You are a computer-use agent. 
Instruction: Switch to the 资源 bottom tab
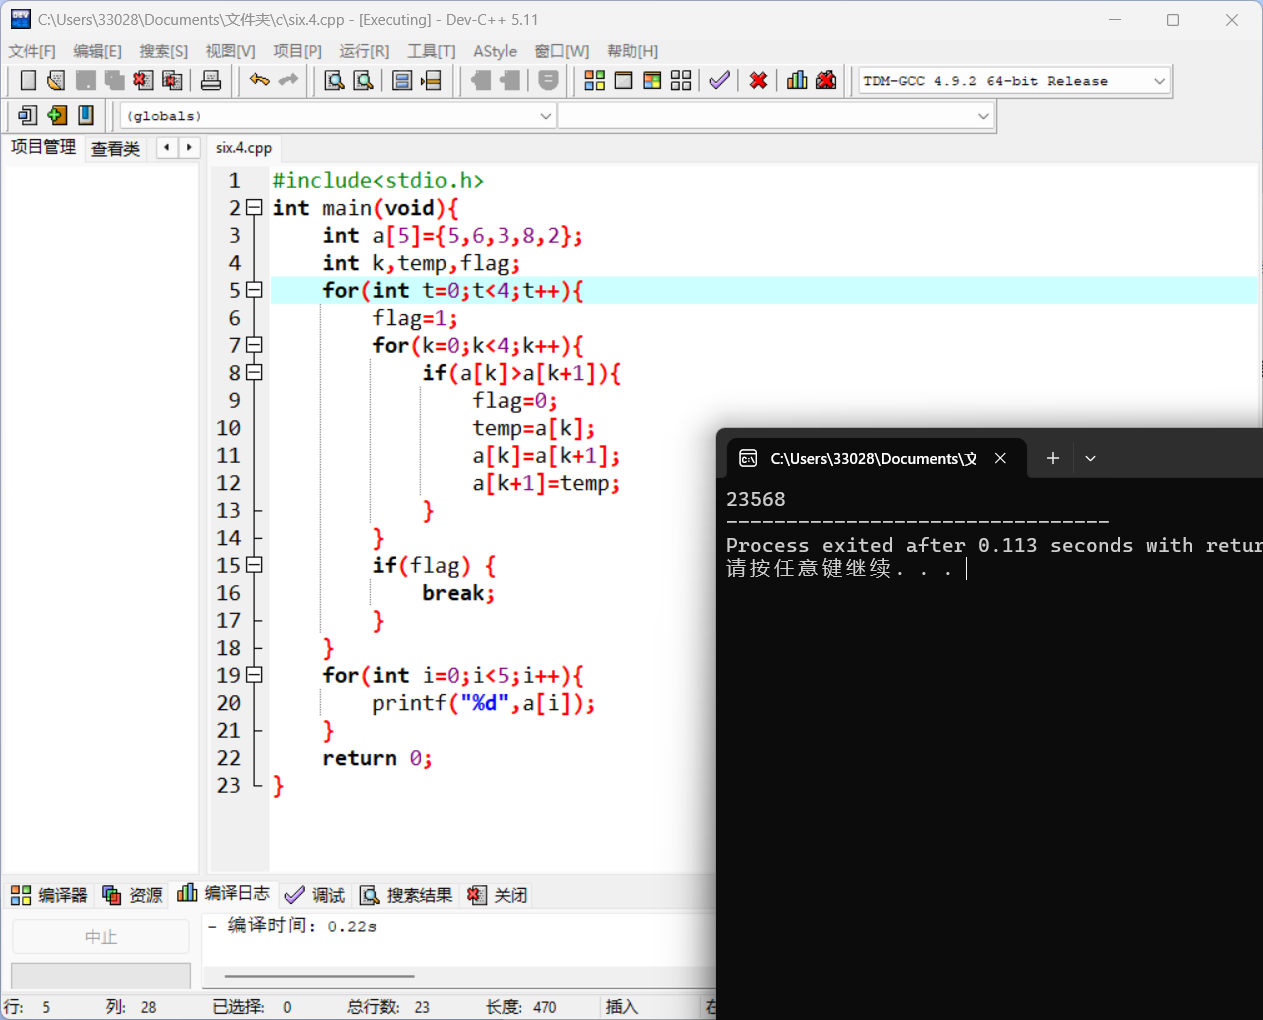pos(132,895)
